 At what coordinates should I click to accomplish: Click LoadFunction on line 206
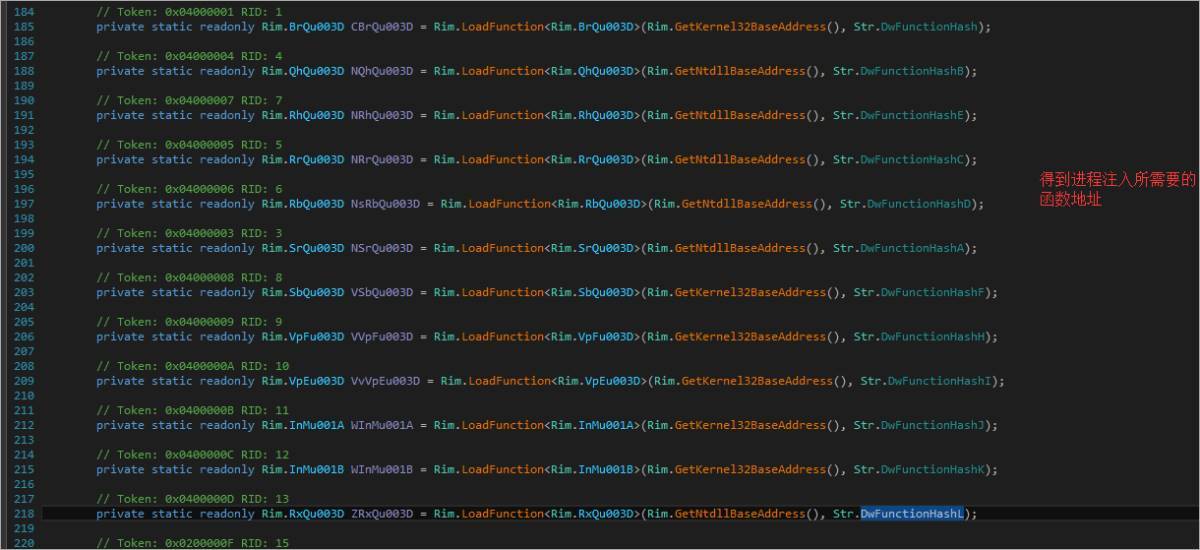coord(502,336)
